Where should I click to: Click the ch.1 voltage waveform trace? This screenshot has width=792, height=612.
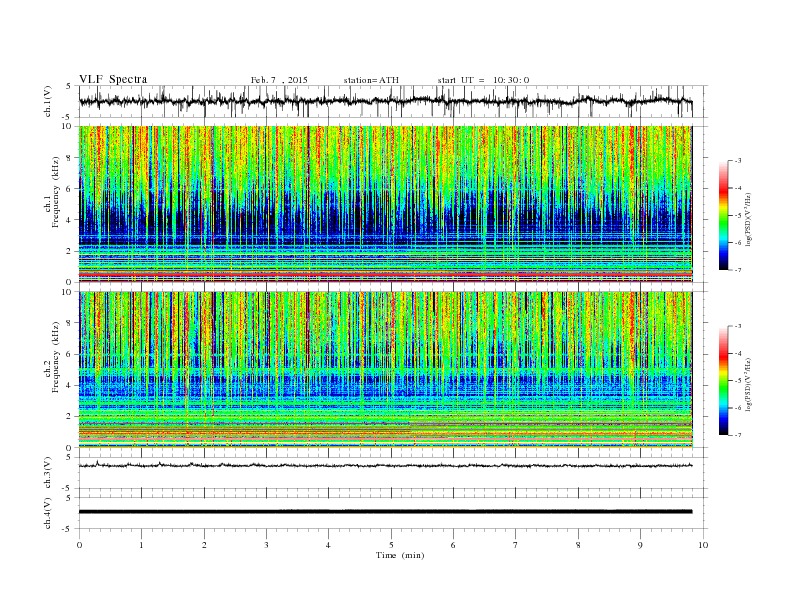coord(385,101)
